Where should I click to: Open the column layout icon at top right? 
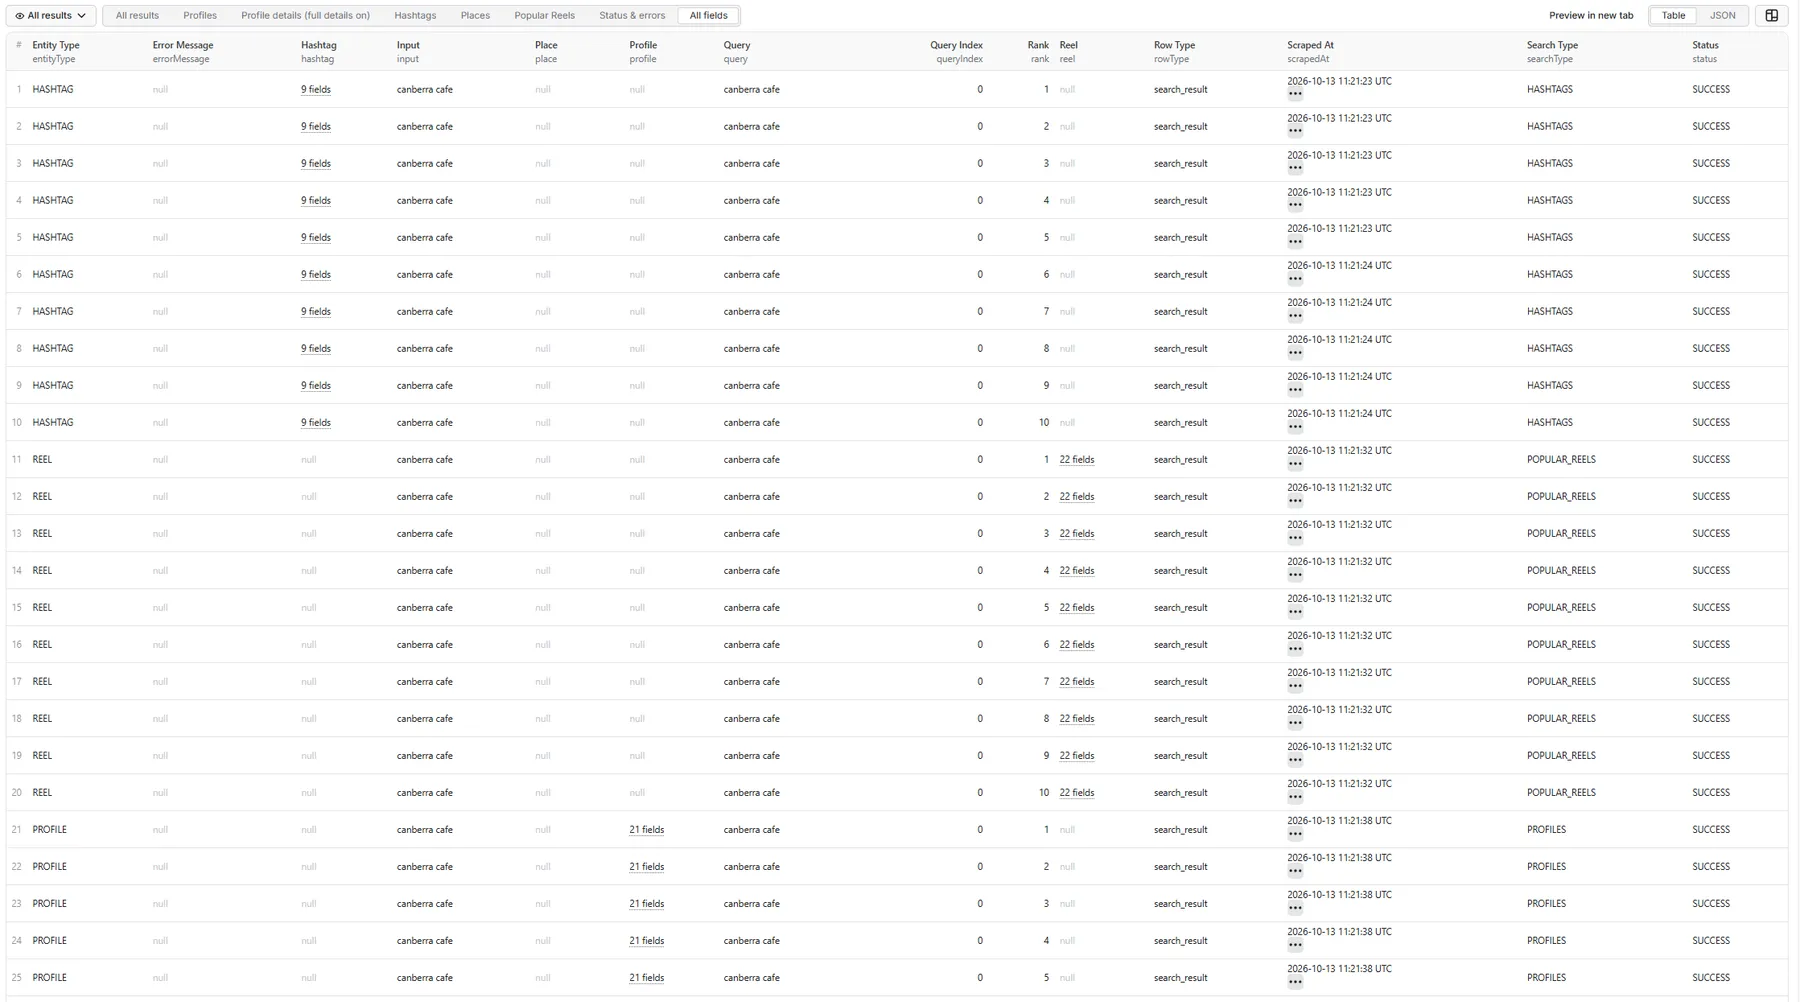(1771, 16)
